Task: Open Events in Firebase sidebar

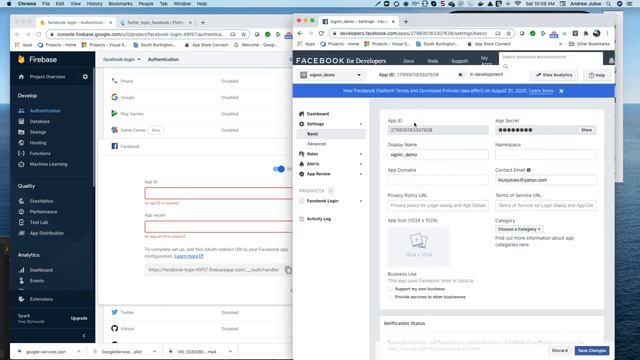Action: click(37, 280)
